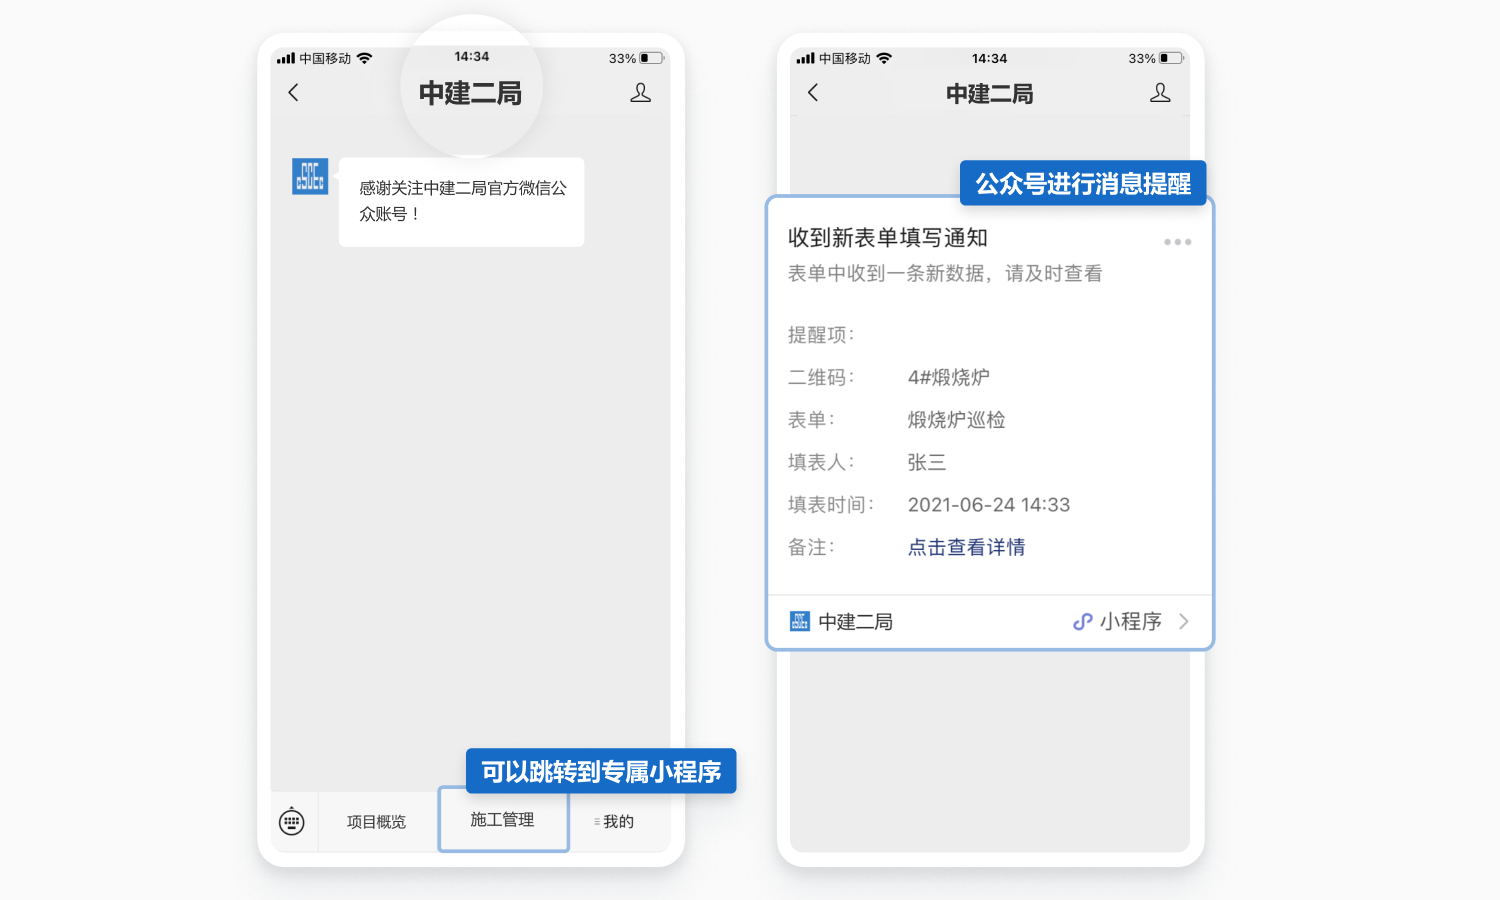Open the 施工管理 menu
Viewport: 1500px width, 900px height.
tap(503, 820)
